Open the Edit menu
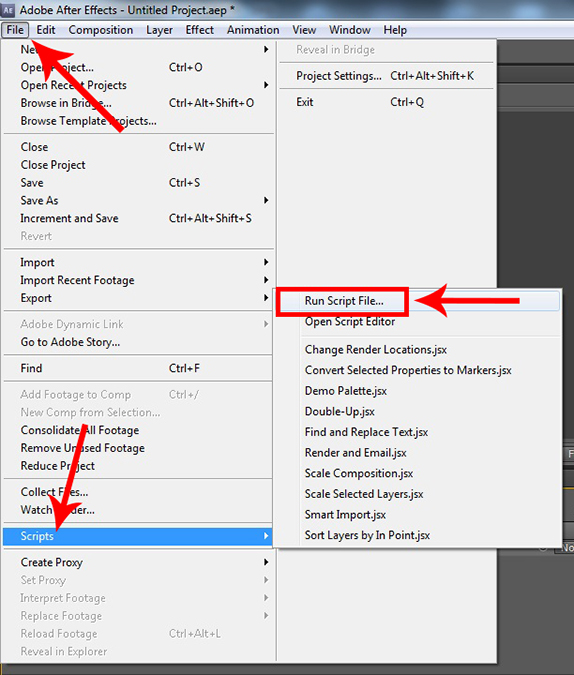Viewport: 574px width, 675px height. 46,30
